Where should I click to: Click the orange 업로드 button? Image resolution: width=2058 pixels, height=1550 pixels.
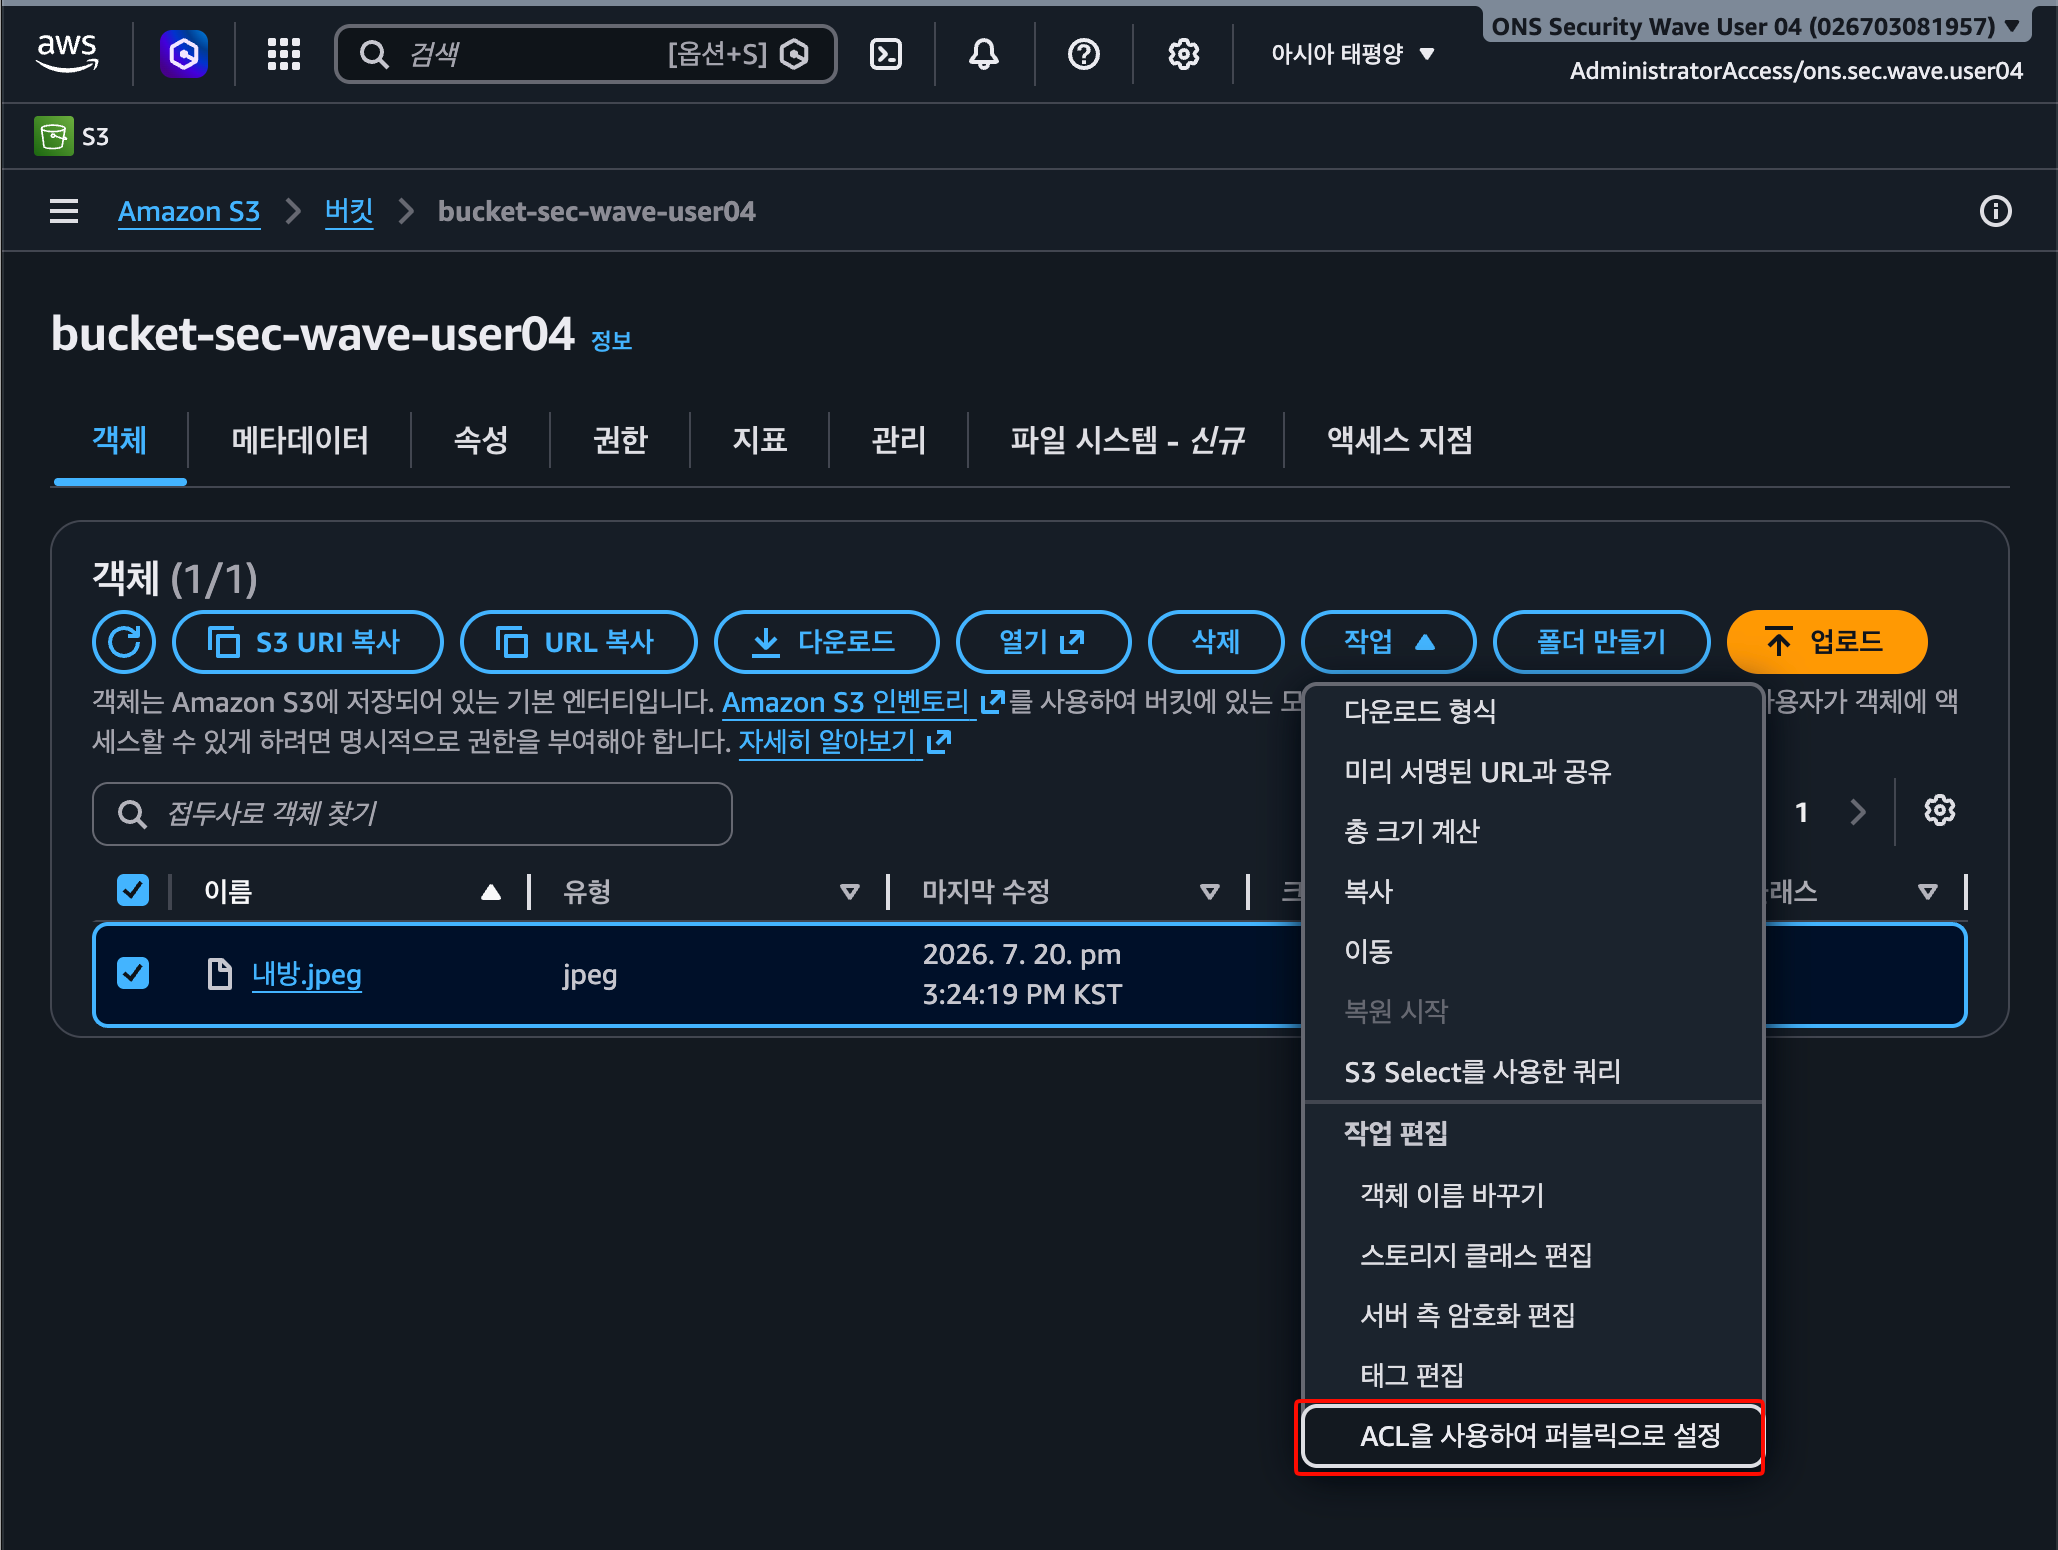[1826, 642]
